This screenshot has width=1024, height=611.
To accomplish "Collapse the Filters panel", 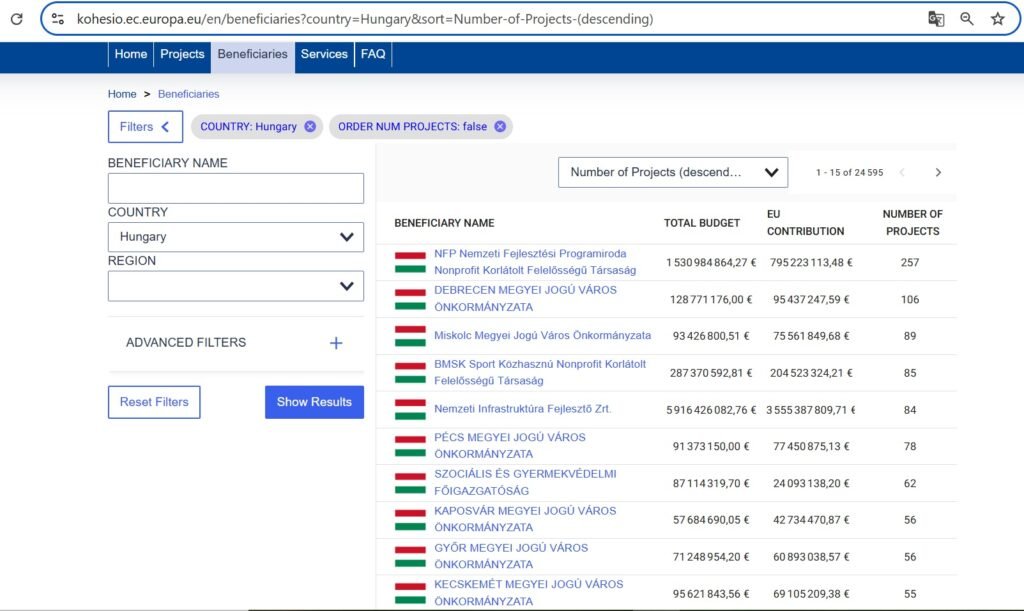I will pos(145,127).
